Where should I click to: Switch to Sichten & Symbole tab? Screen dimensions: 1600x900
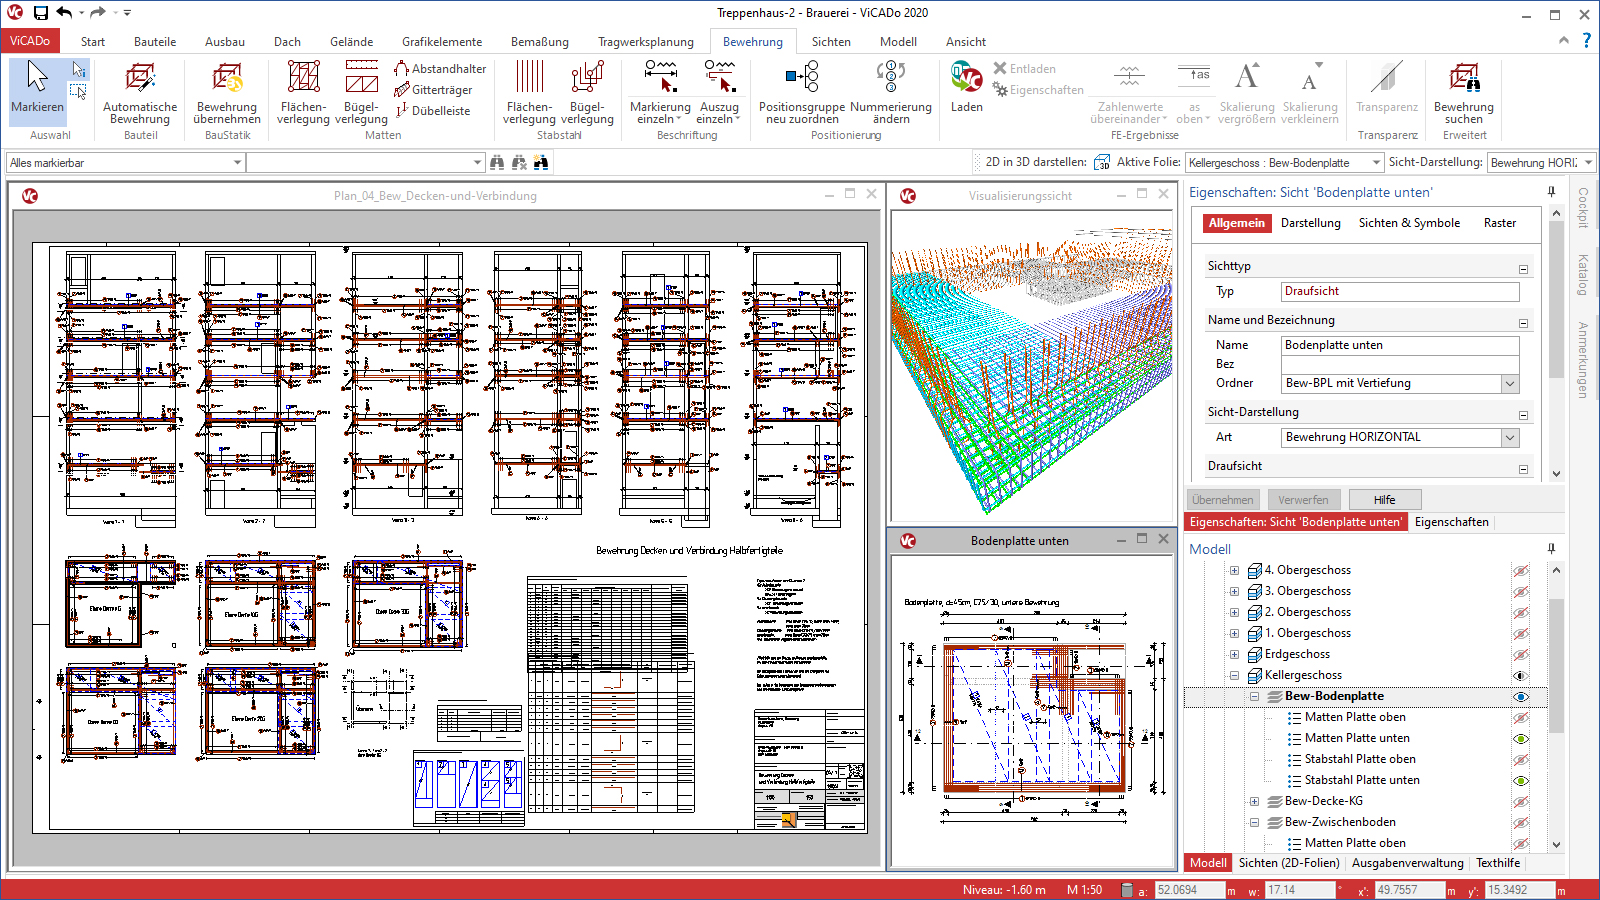click(x=1409, y=223)
